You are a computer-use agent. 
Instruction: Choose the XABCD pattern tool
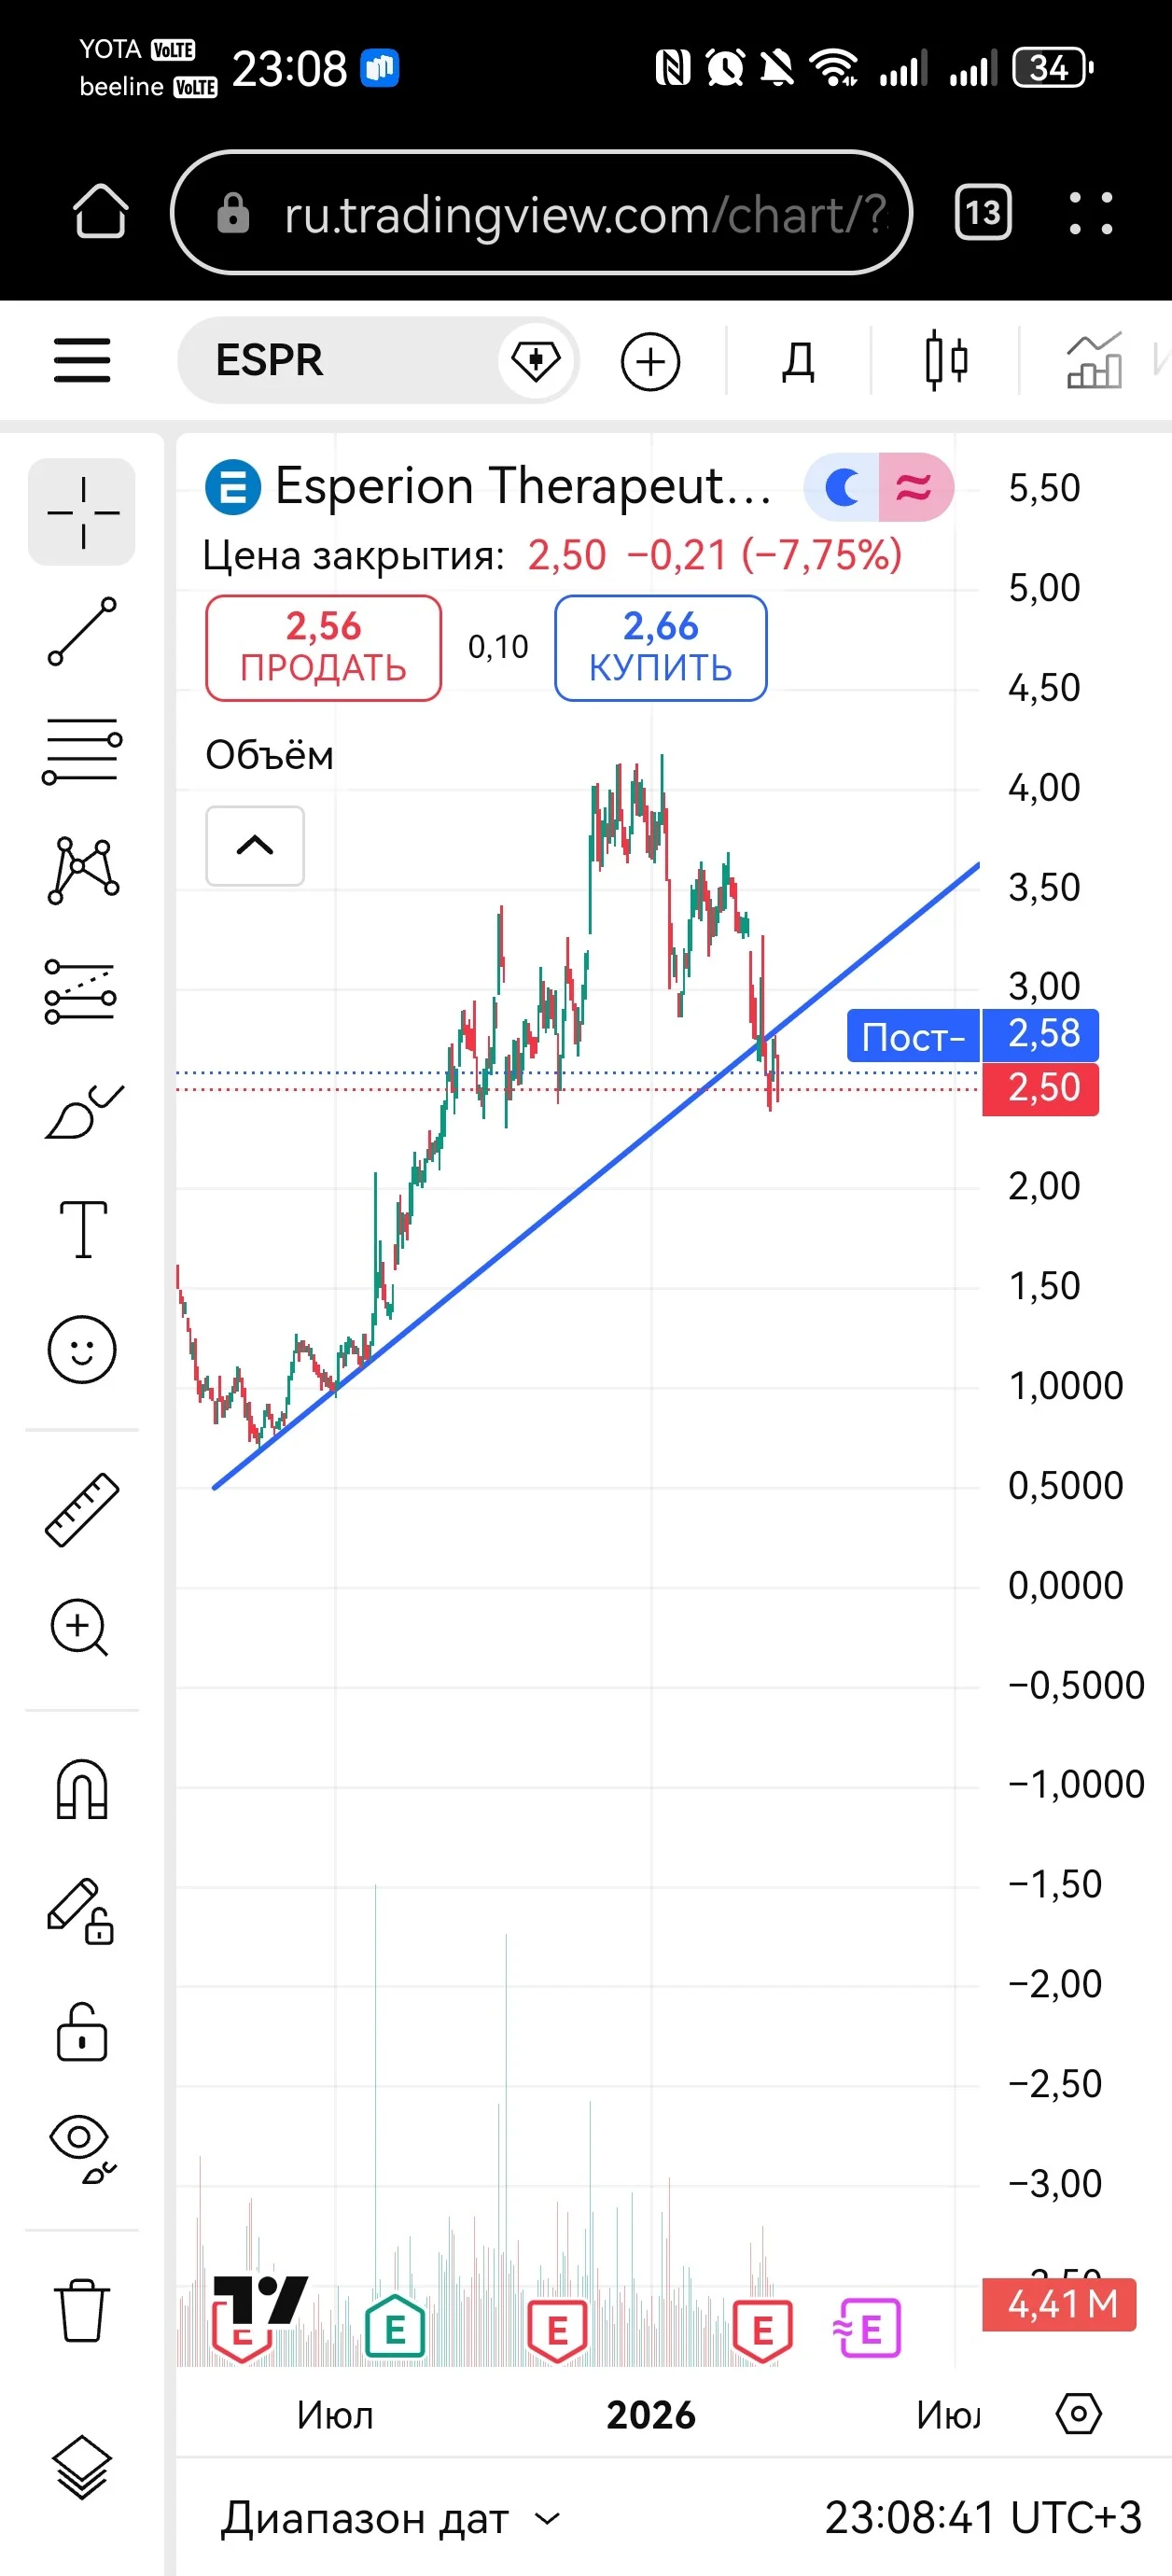click(82, 870)
